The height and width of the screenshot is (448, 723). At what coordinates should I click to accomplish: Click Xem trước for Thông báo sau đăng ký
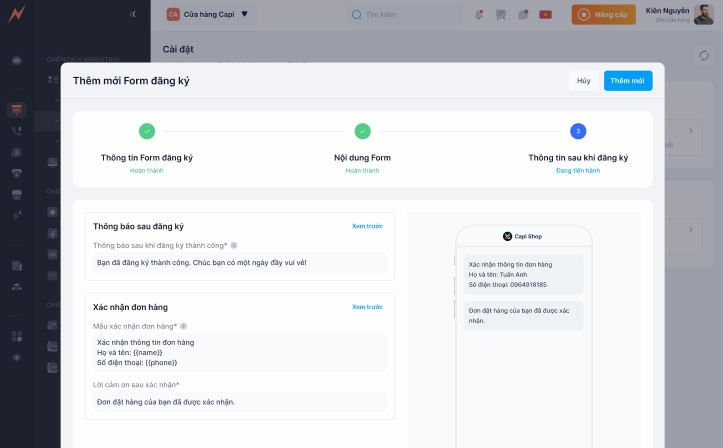[366, 226]
